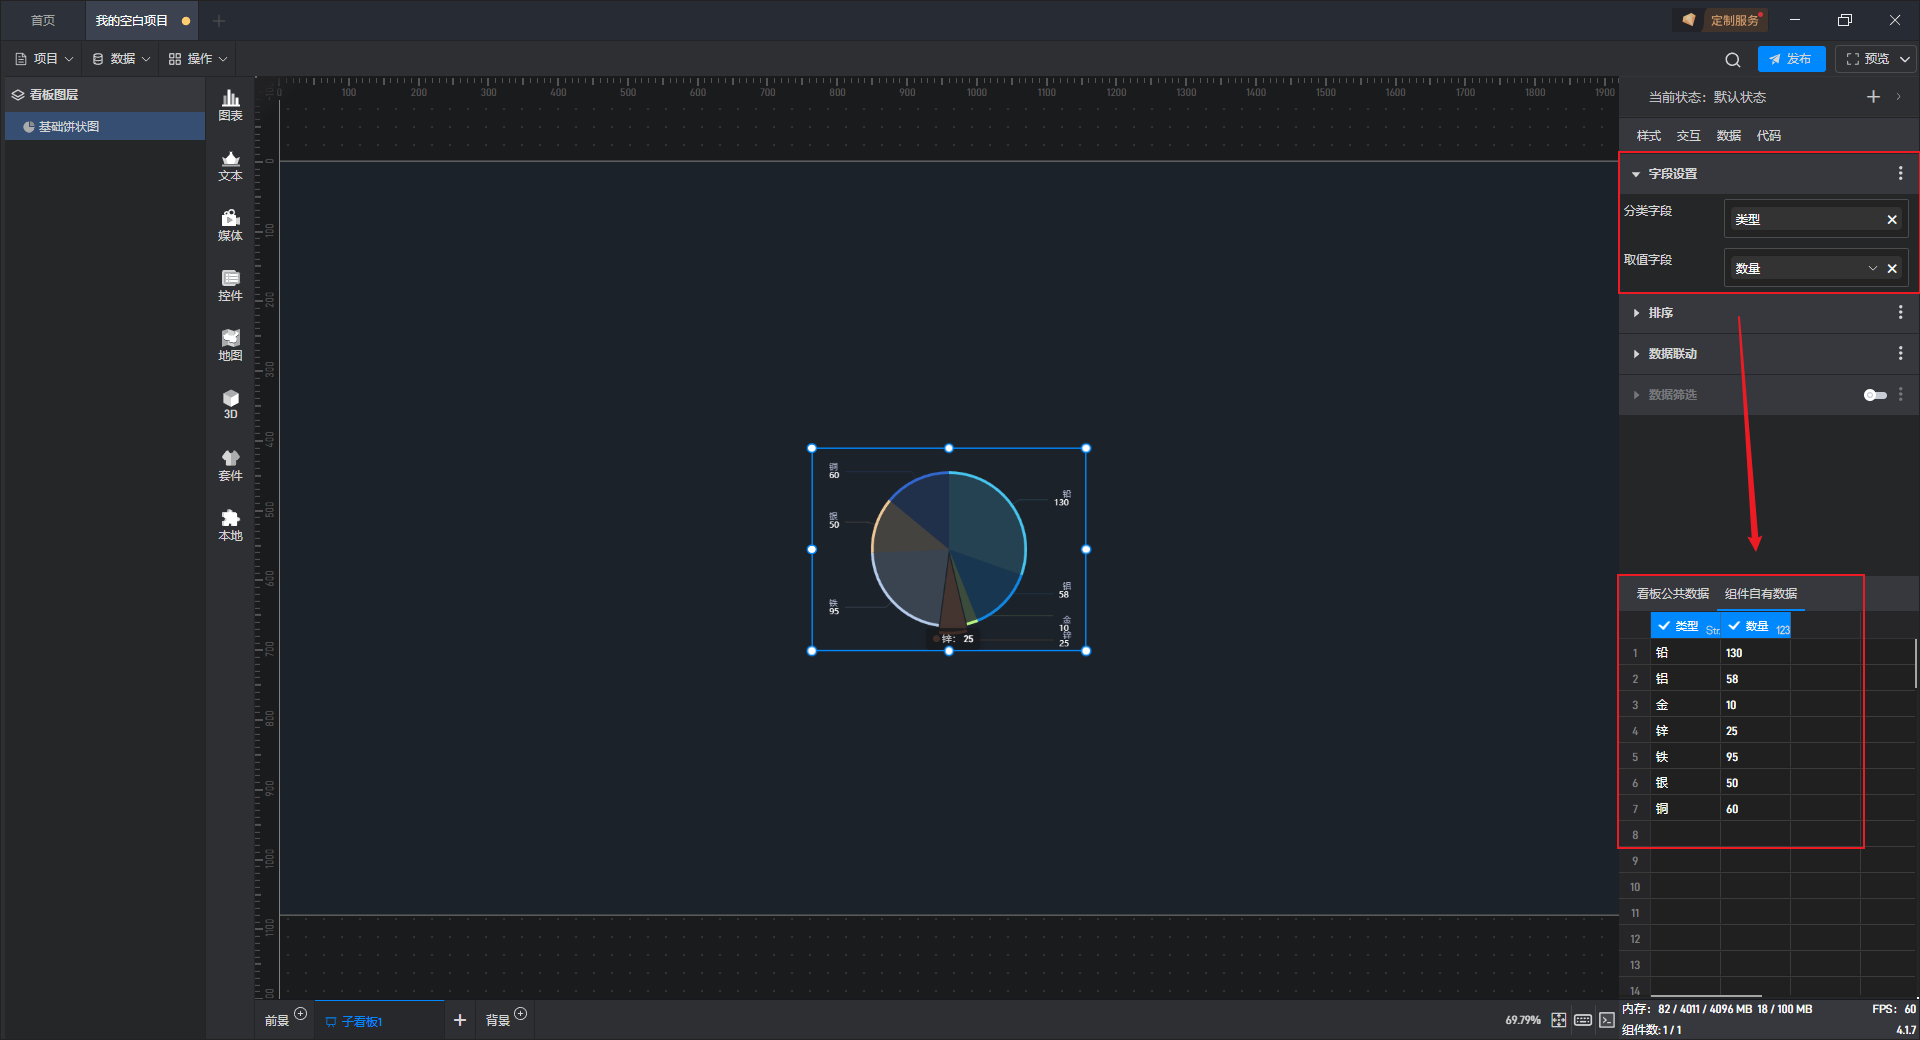Click the 预览 preview button
This screenshot has width=1920, height=1040.
(1866, 59)
